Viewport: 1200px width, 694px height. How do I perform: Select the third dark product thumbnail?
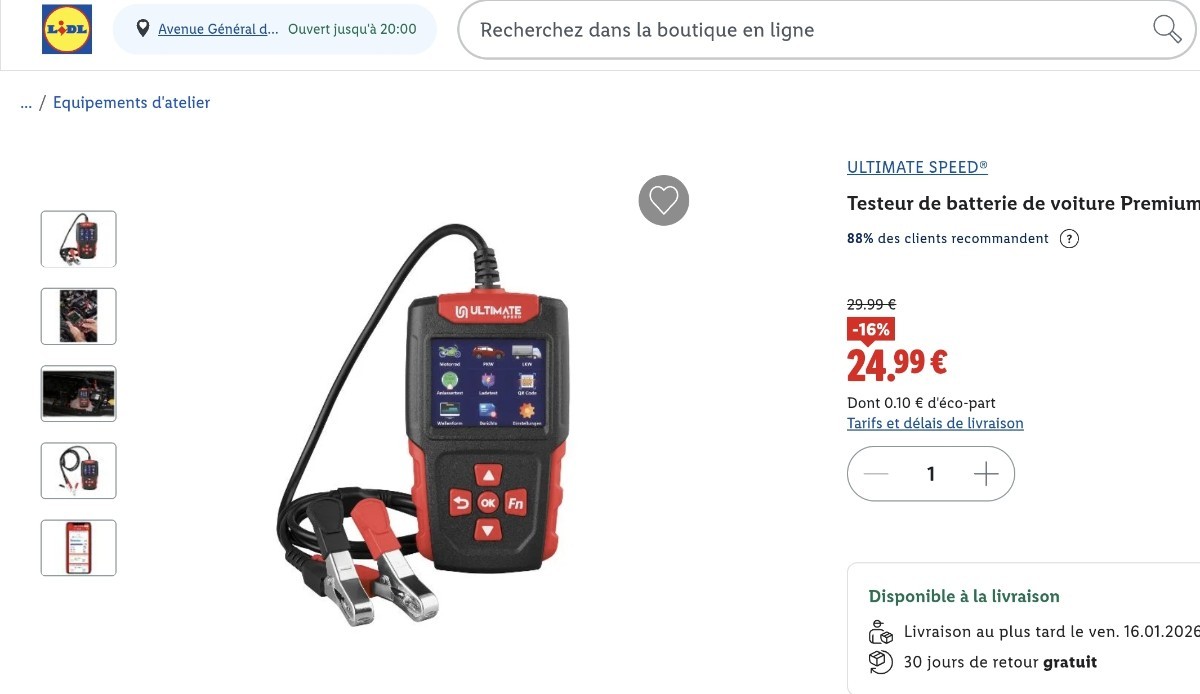click(78, 393)
